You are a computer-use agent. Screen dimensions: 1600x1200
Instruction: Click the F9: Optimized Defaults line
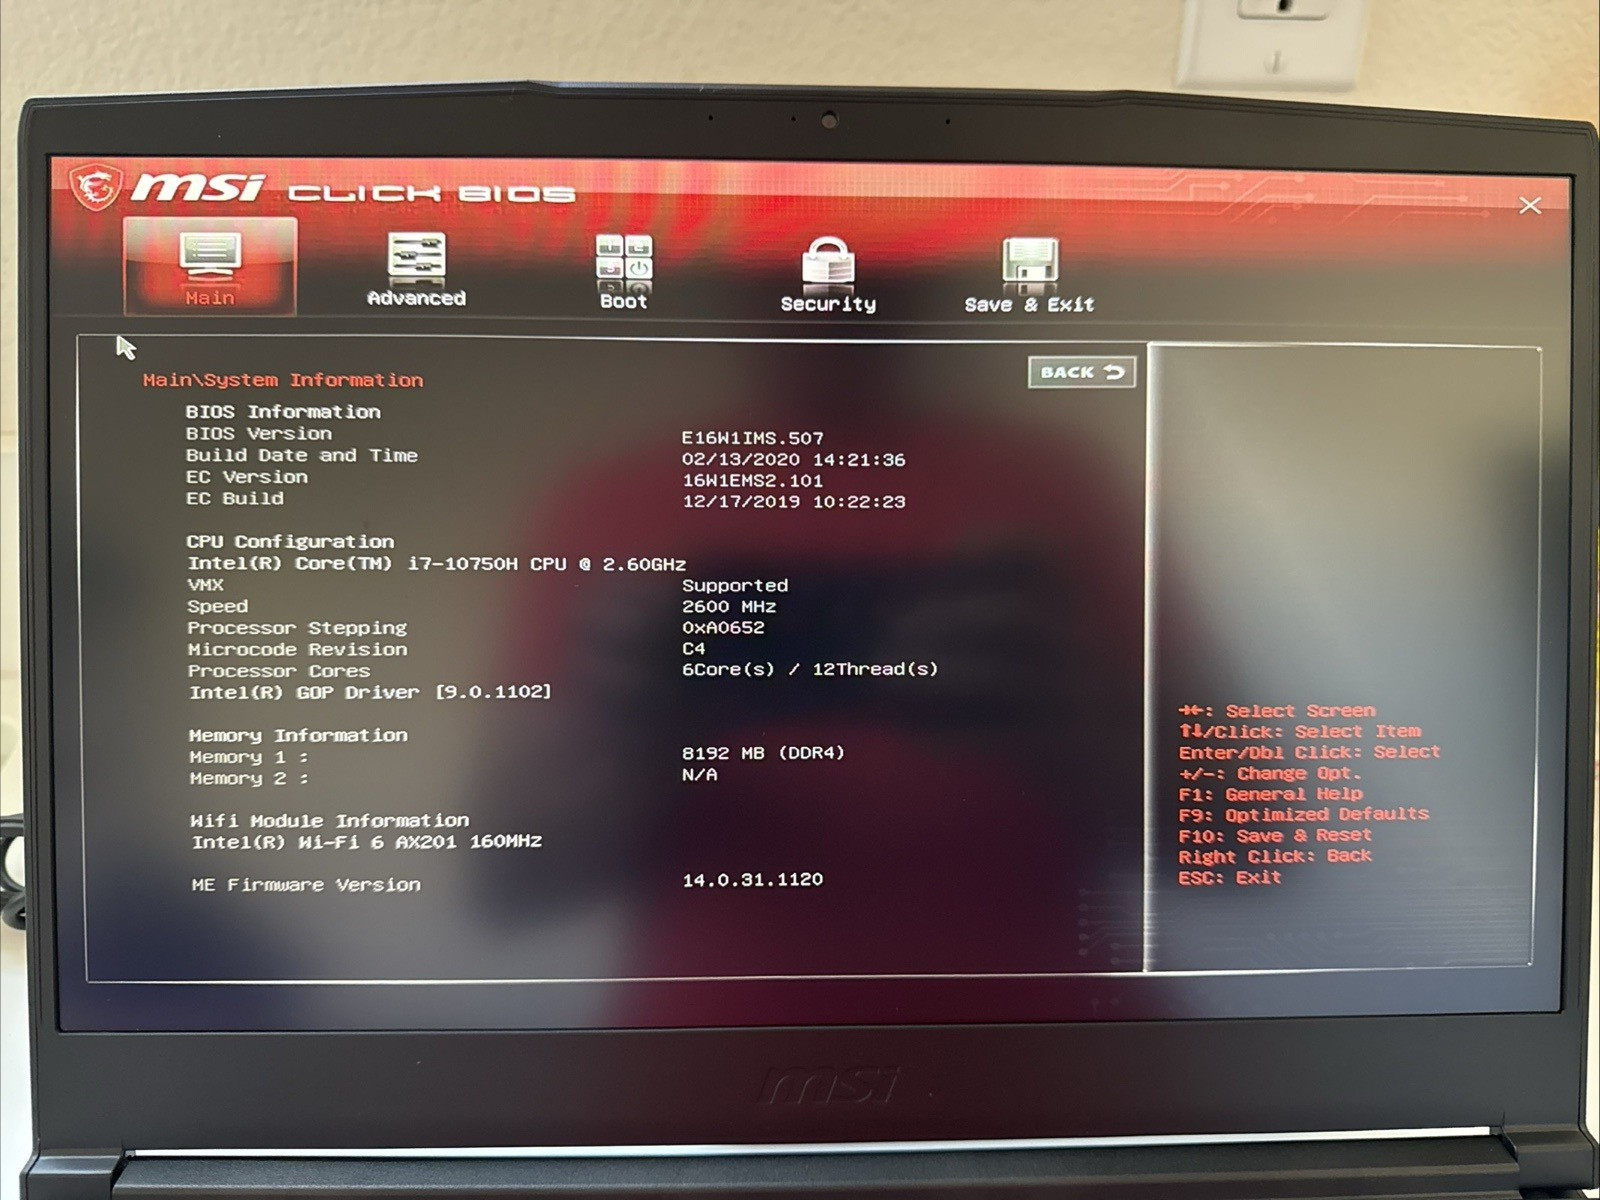tap(1304, 815)
